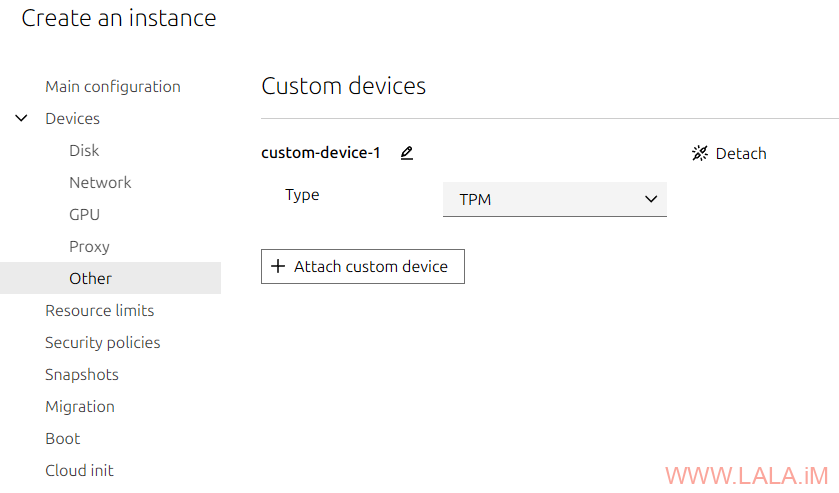Select the Other devices item
This screenshot has width=839, height=493.
click(x=90, y=278)
